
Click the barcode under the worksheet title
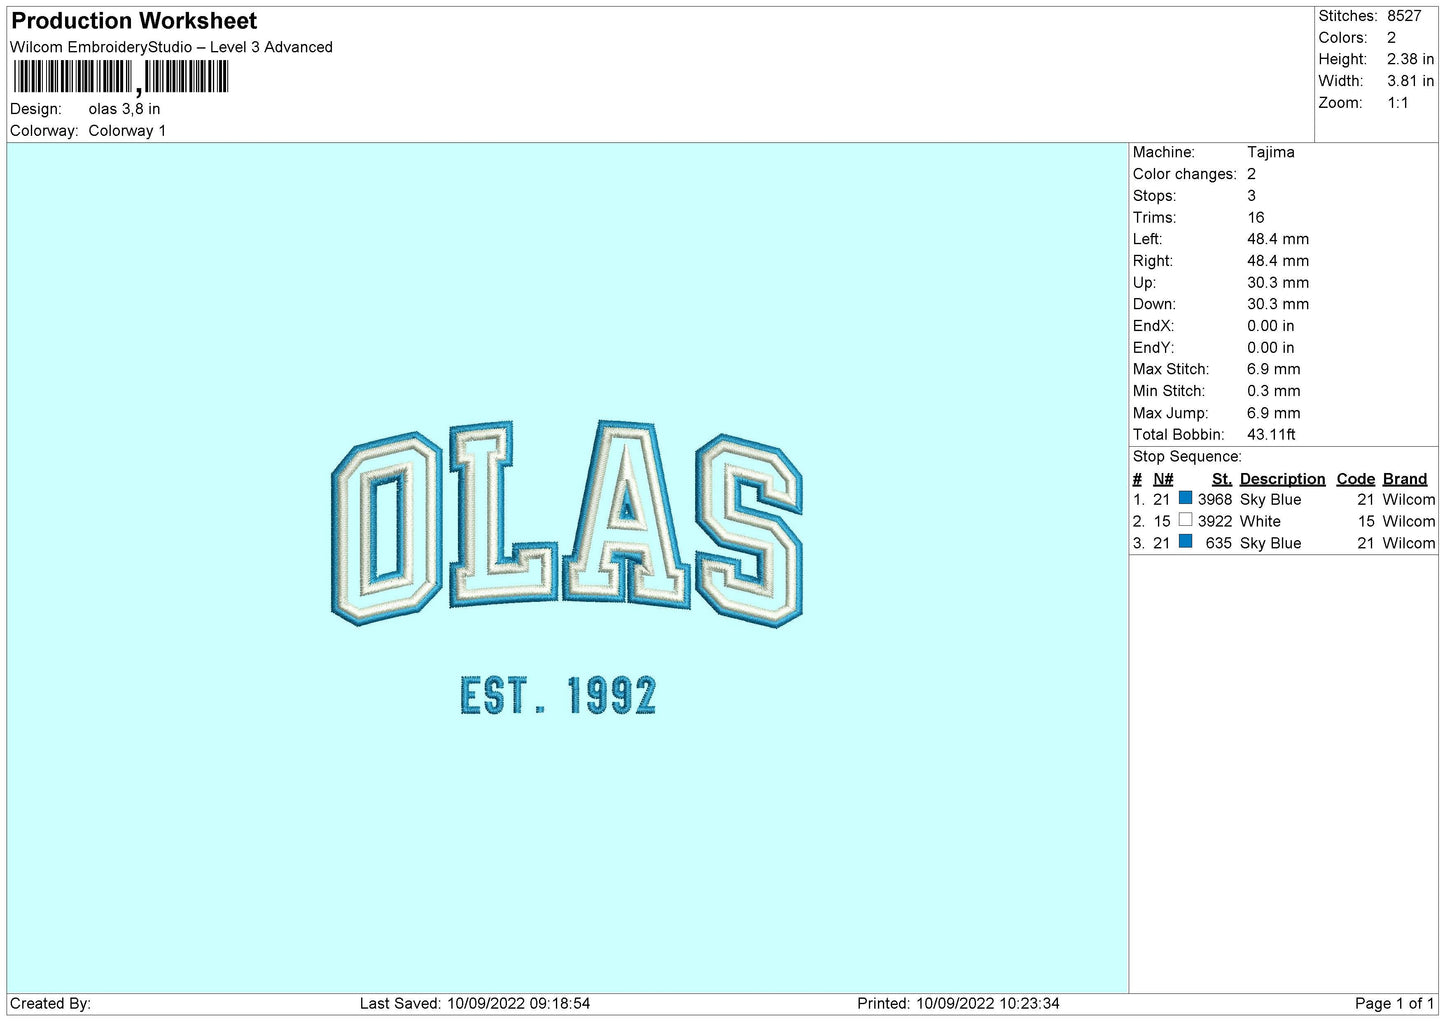point(121,77)
